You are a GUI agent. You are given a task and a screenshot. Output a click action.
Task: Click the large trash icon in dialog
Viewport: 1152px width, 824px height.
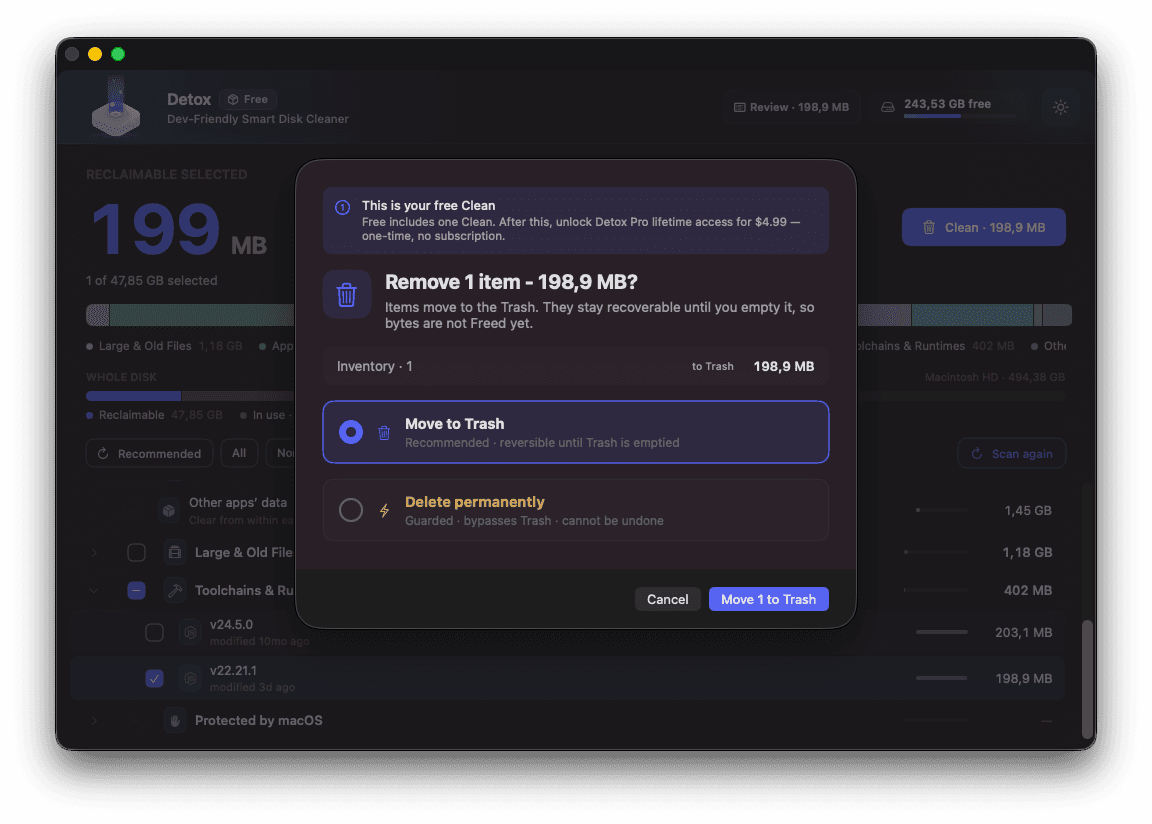347,295
